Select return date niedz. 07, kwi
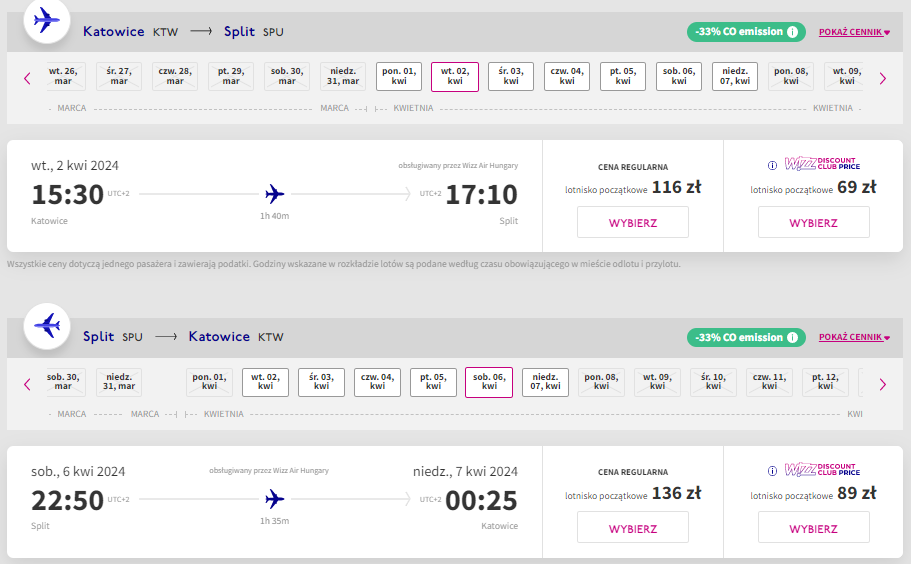This screenshot has width=911, height=564. pyautogui.click(x=545, y=382)
